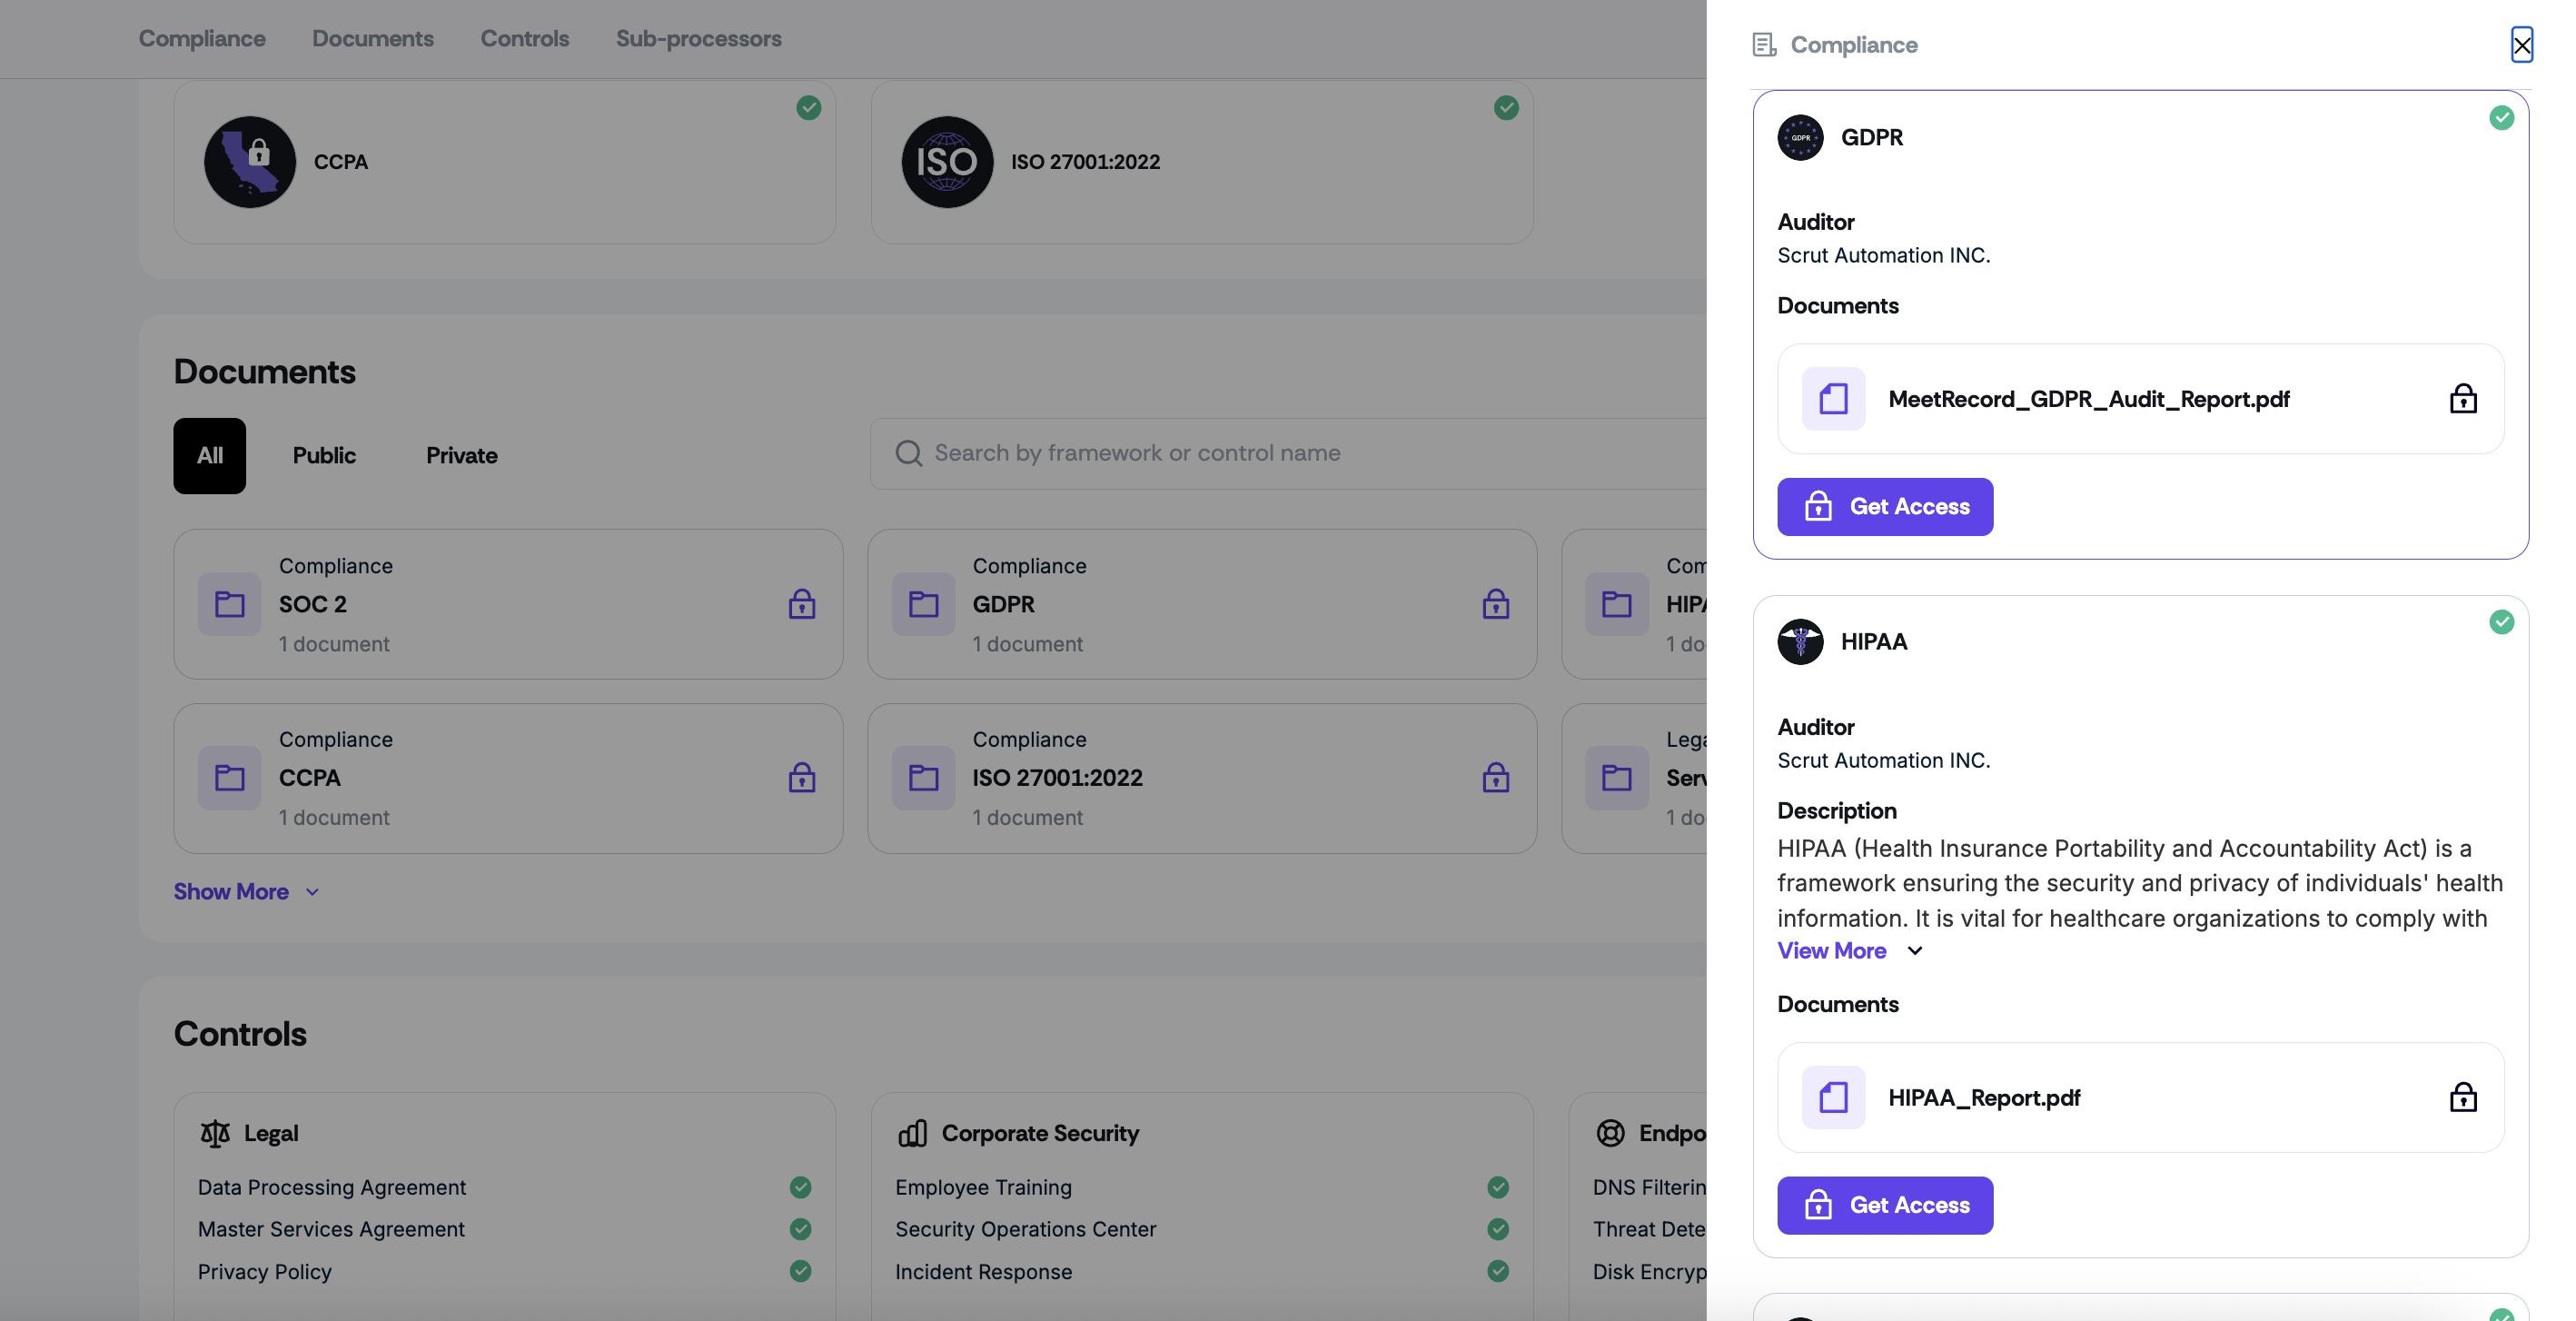The width and height of the screenshot is (2576, 1321).
Task: Click green check on GDPR panel card
Action: (x=2502, y=118)
